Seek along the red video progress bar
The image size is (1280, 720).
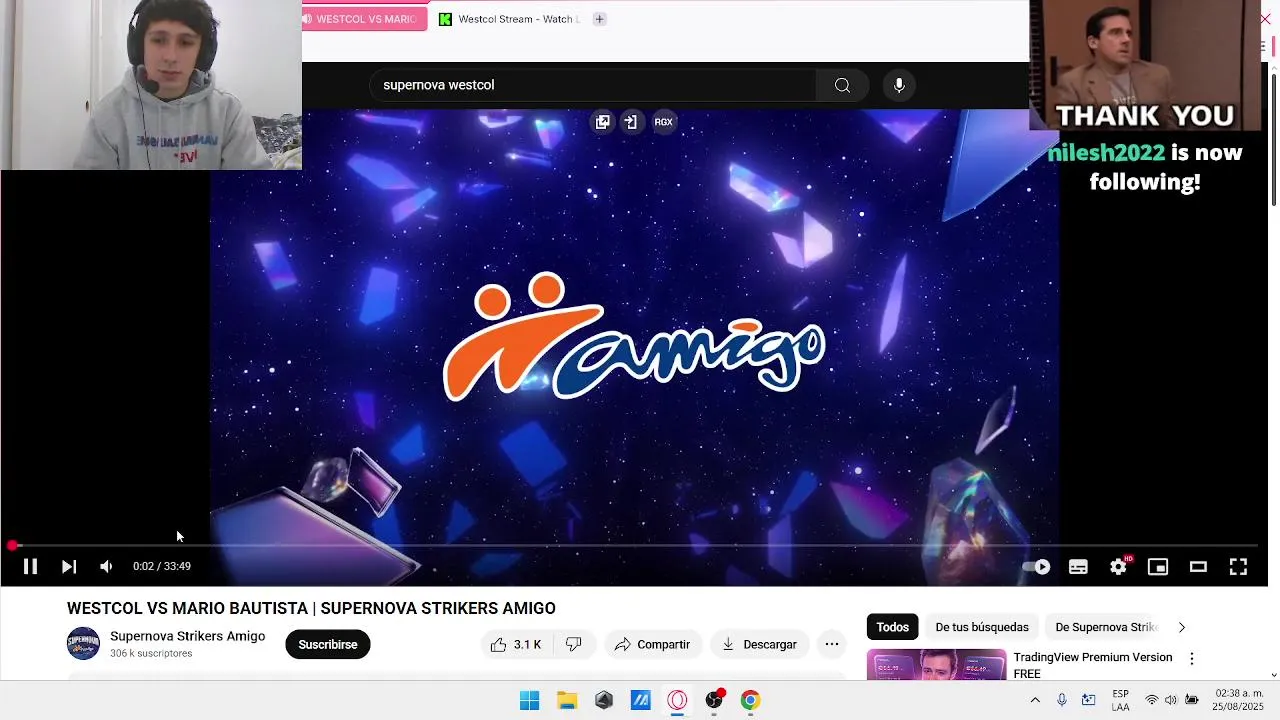(x=636, y=546)
